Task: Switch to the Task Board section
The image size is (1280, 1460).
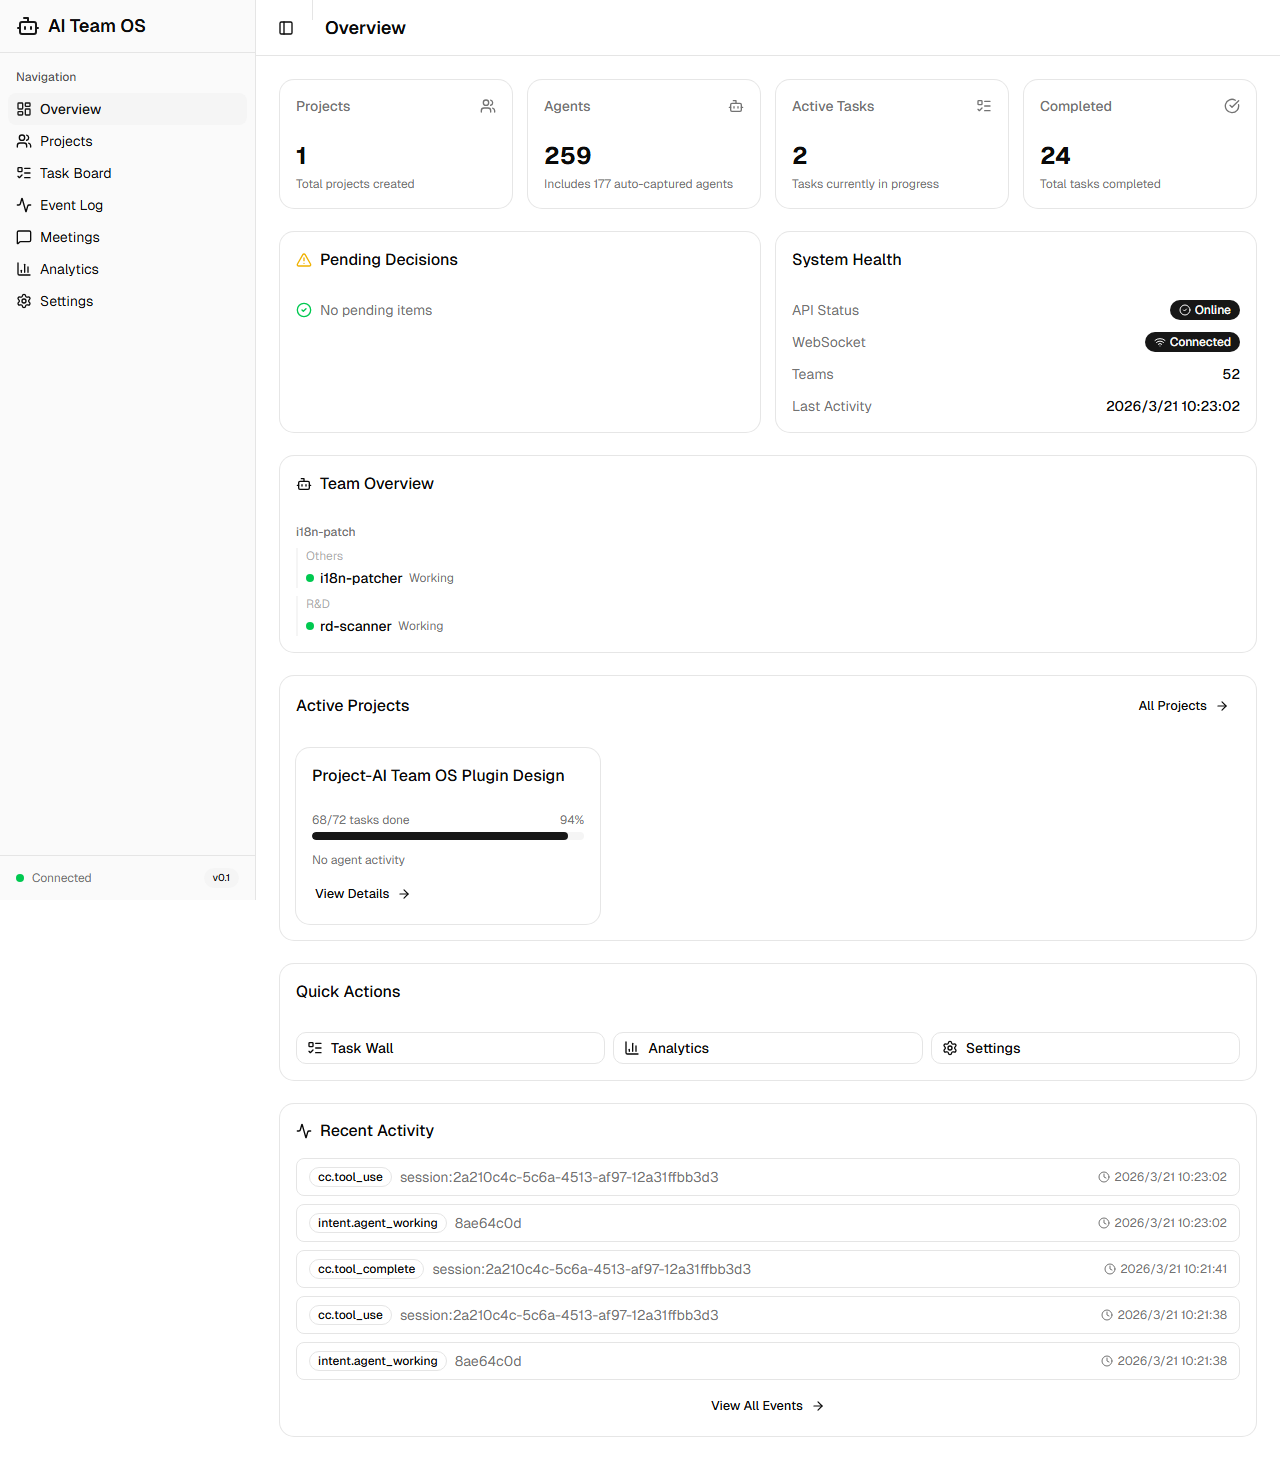Action: click(75, 173)
